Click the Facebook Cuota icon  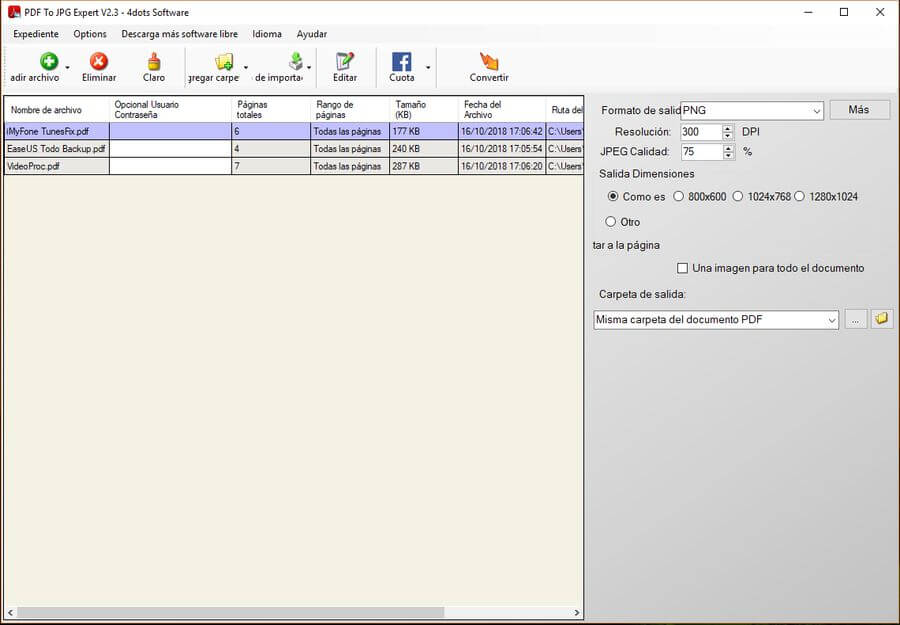tap(401, 61)
